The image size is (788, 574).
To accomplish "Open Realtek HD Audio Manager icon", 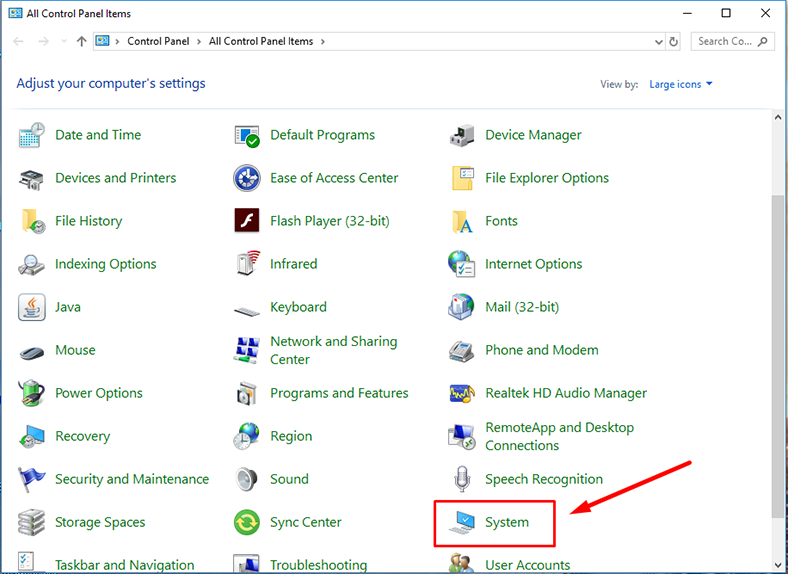I will point(462,394).
